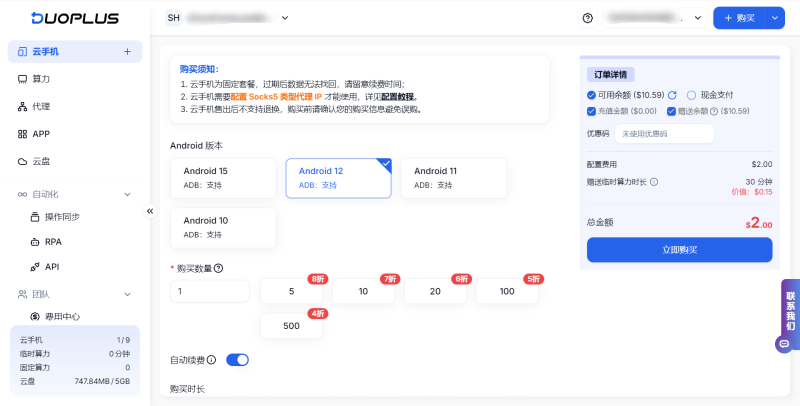Image resolution: width=800 pixels, height=406 pixels.
Task: Open dropdown arrow next to 购买 button
Action: tap(774, 18)
